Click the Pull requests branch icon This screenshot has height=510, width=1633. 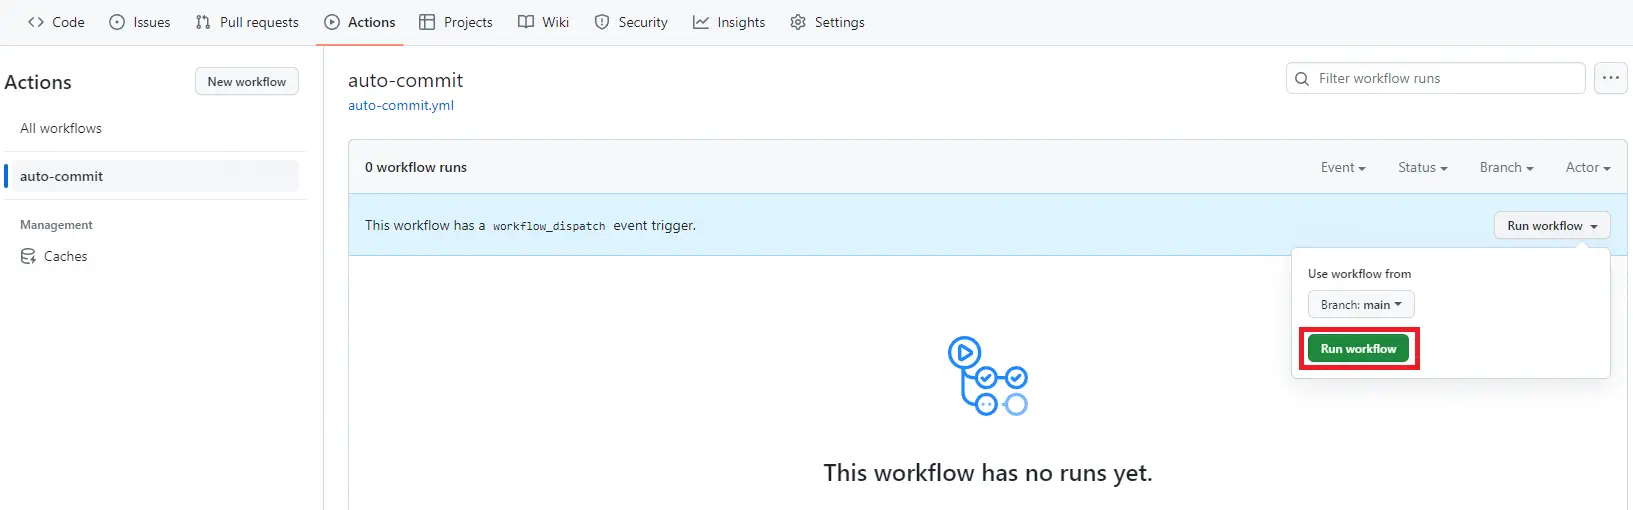coord(203,22)
